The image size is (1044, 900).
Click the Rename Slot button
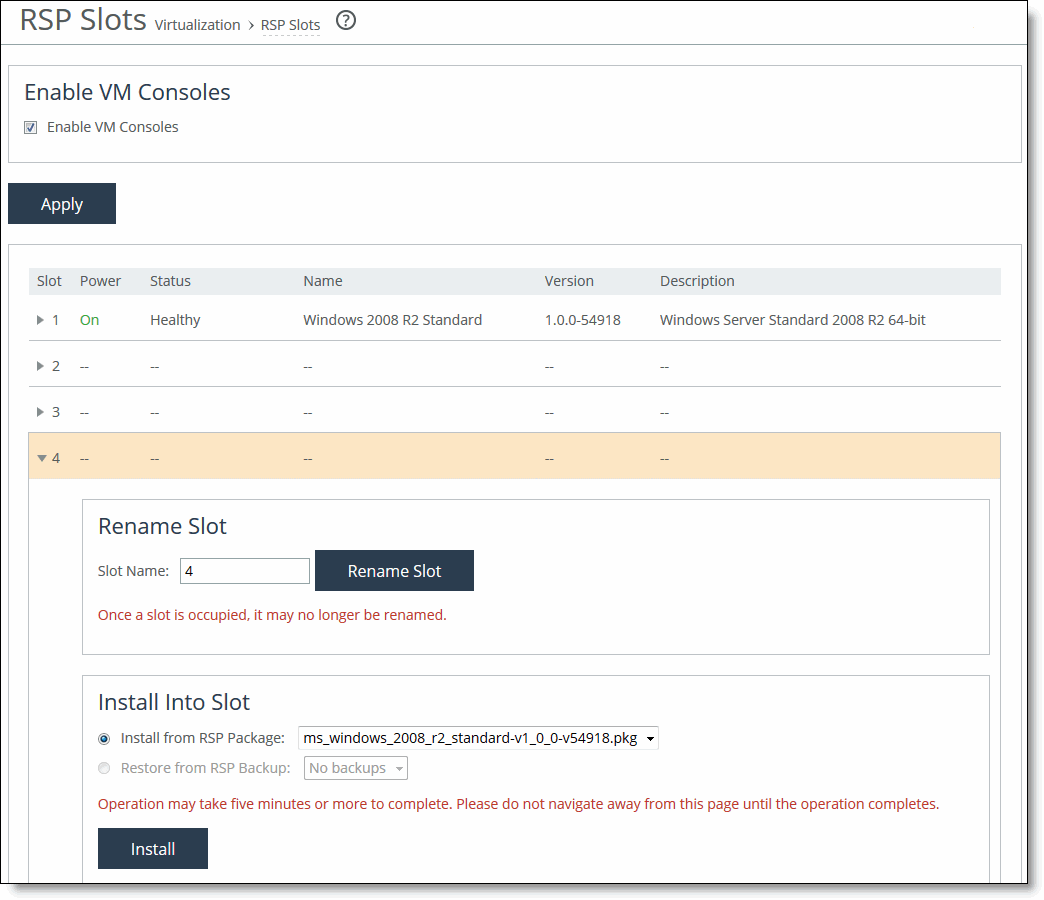(394, 571)
